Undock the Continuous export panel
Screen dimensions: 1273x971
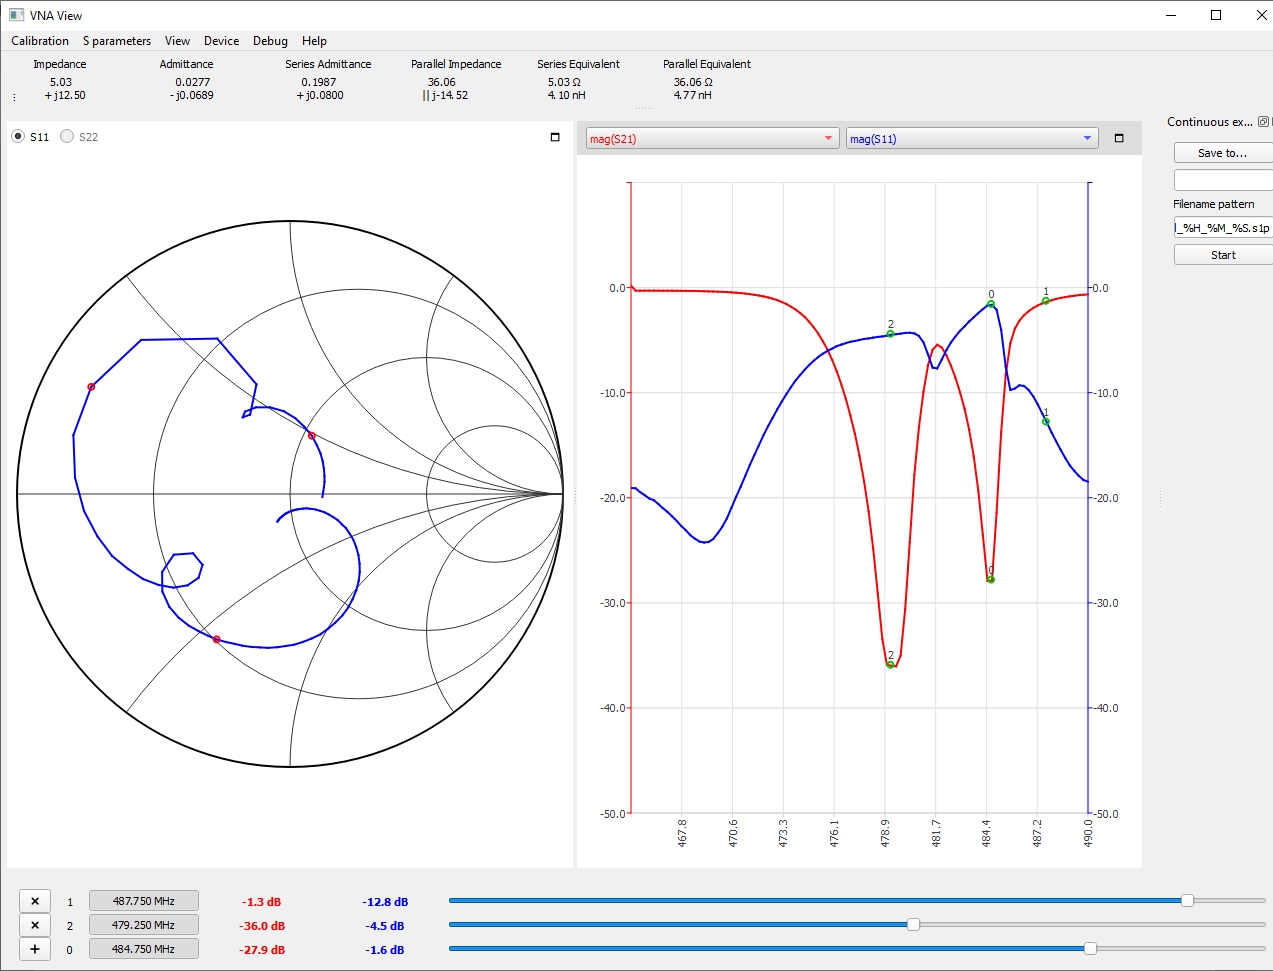(1263, 122)
